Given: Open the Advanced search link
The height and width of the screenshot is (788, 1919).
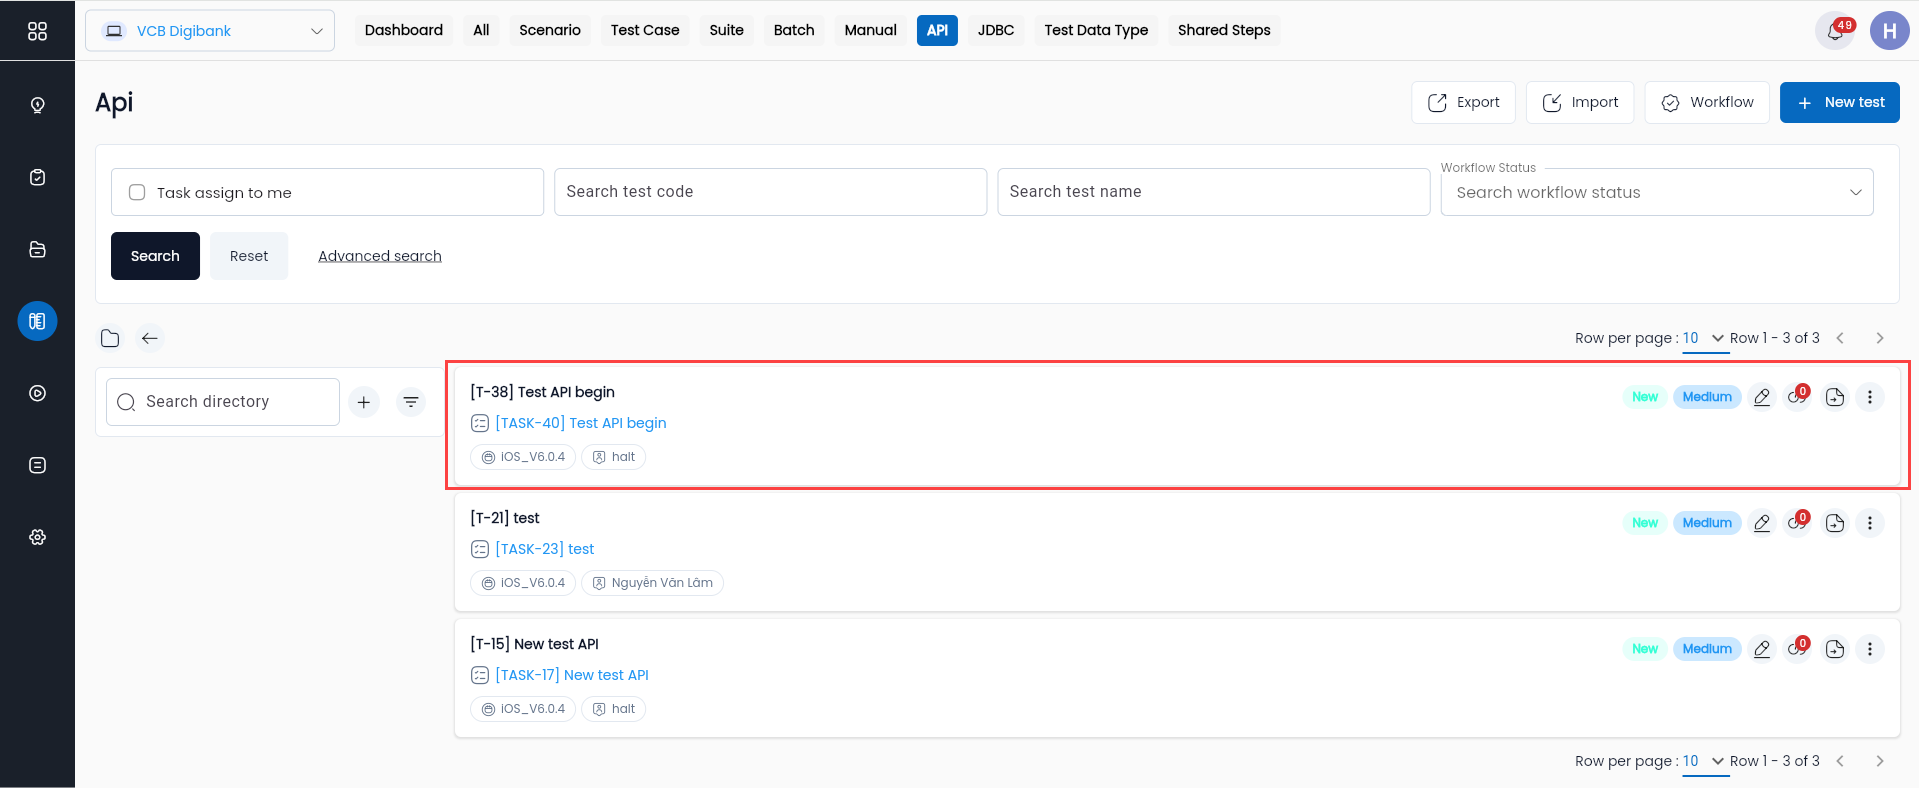Looking at the screenshot, I should (x=380, y=256).
